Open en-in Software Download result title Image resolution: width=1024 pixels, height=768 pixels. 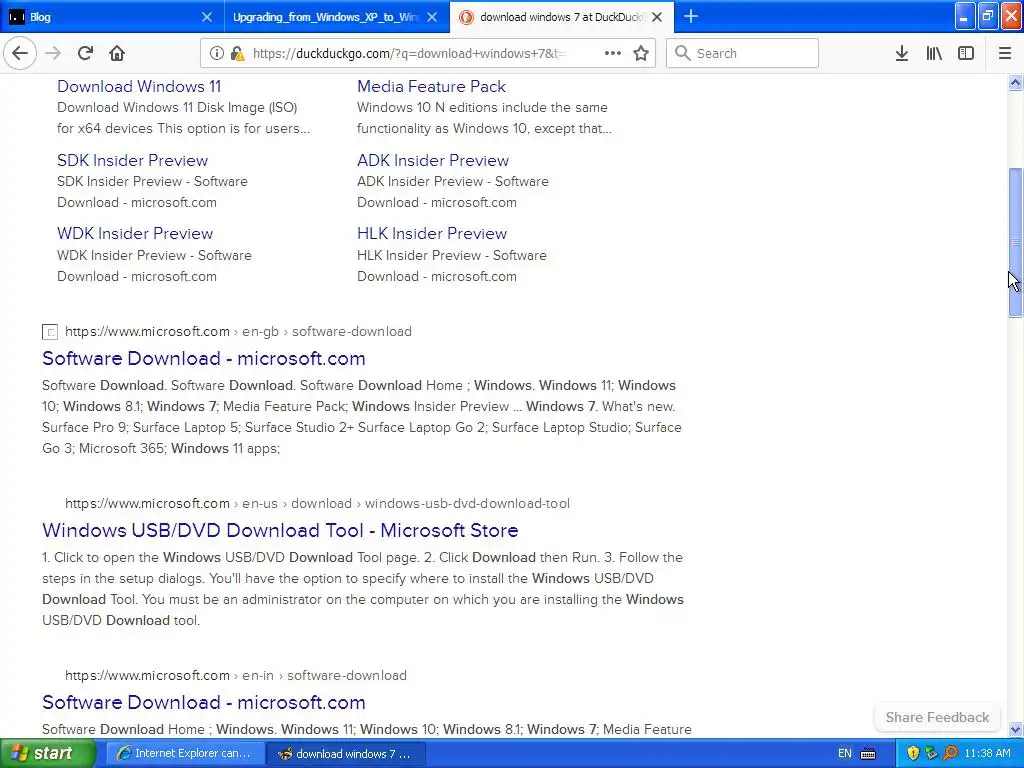pos(204,702)
